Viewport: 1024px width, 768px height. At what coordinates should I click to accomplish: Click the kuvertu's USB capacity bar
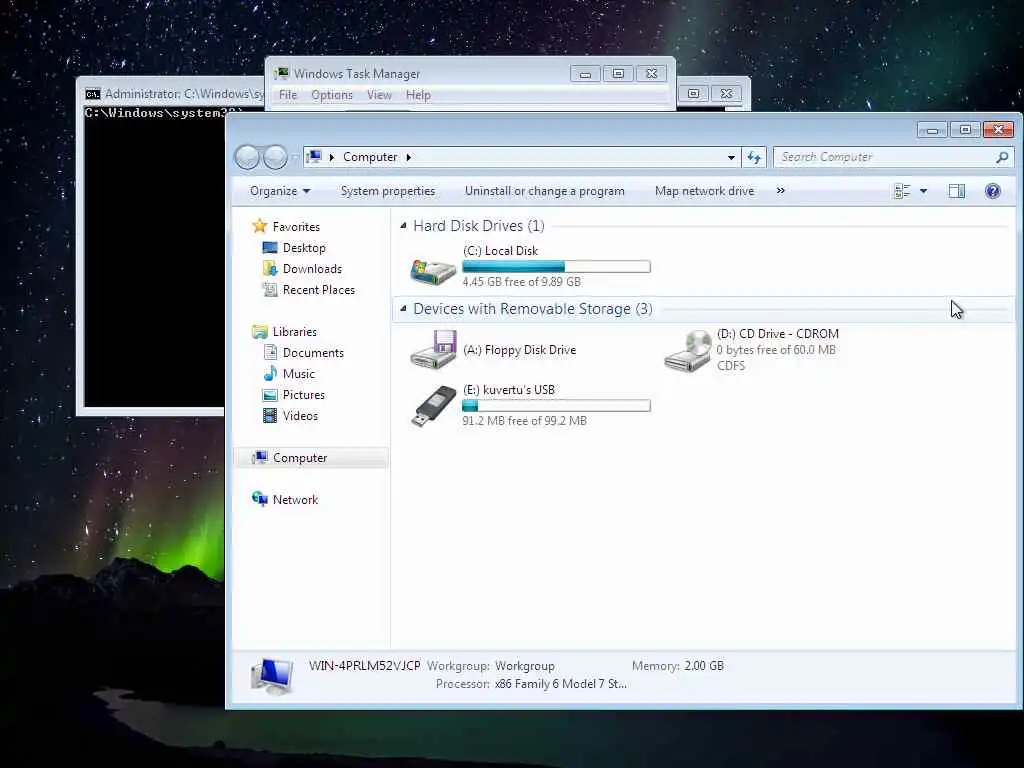tap(556, 406)
